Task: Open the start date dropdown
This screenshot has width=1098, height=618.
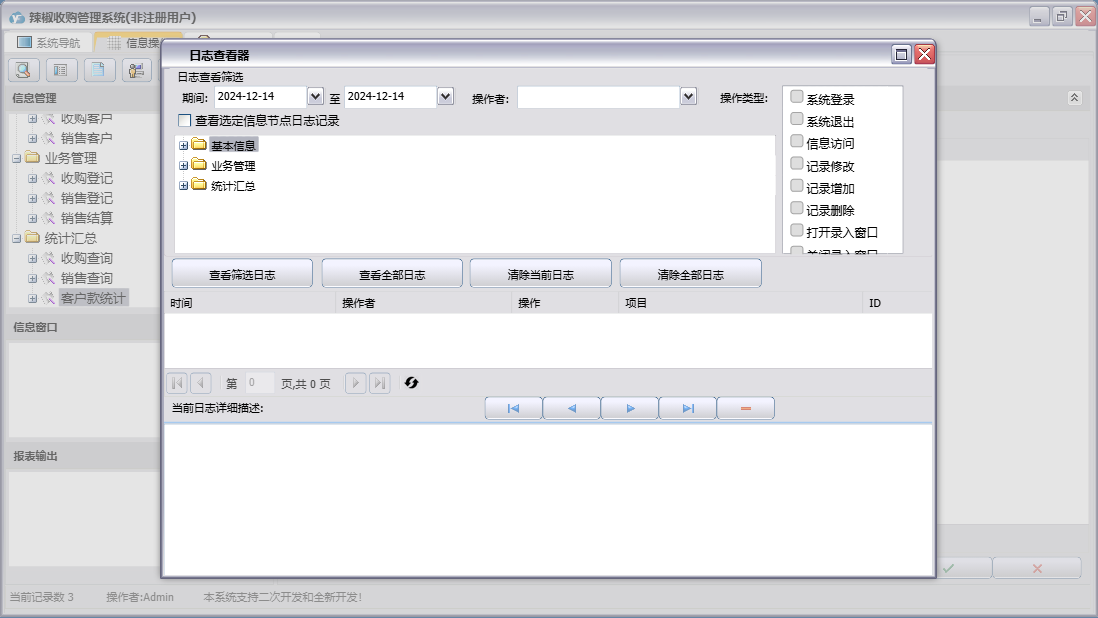Action: [315, 97]
